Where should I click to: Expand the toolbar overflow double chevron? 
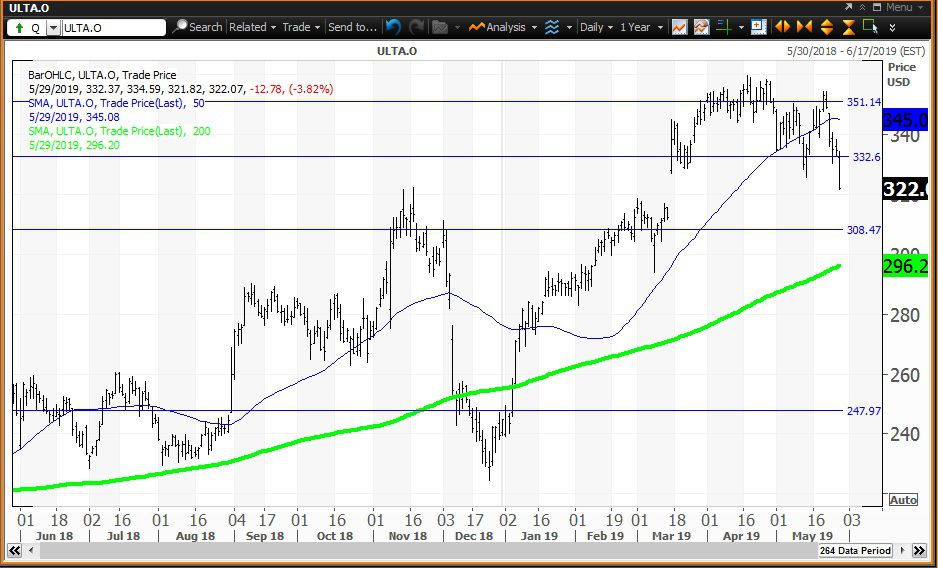click(893, 28)
